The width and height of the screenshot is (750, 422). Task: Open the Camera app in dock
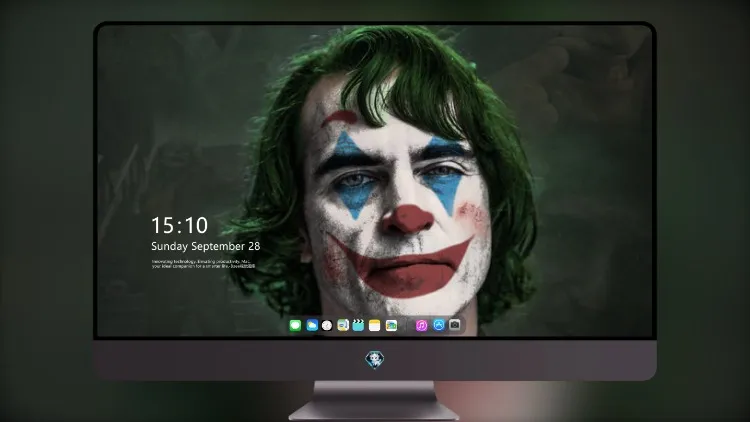[455, 325]
